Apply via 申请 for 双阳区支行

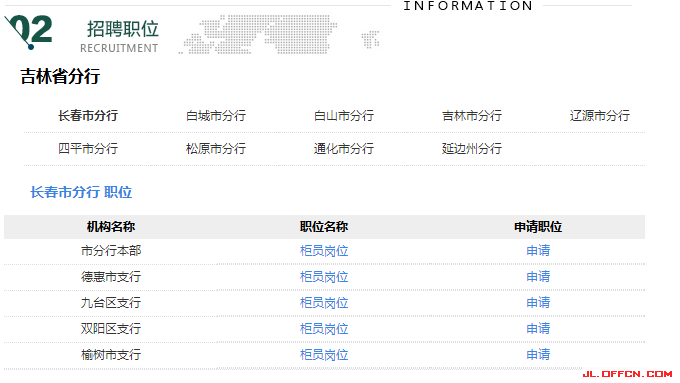click(538, 329)
